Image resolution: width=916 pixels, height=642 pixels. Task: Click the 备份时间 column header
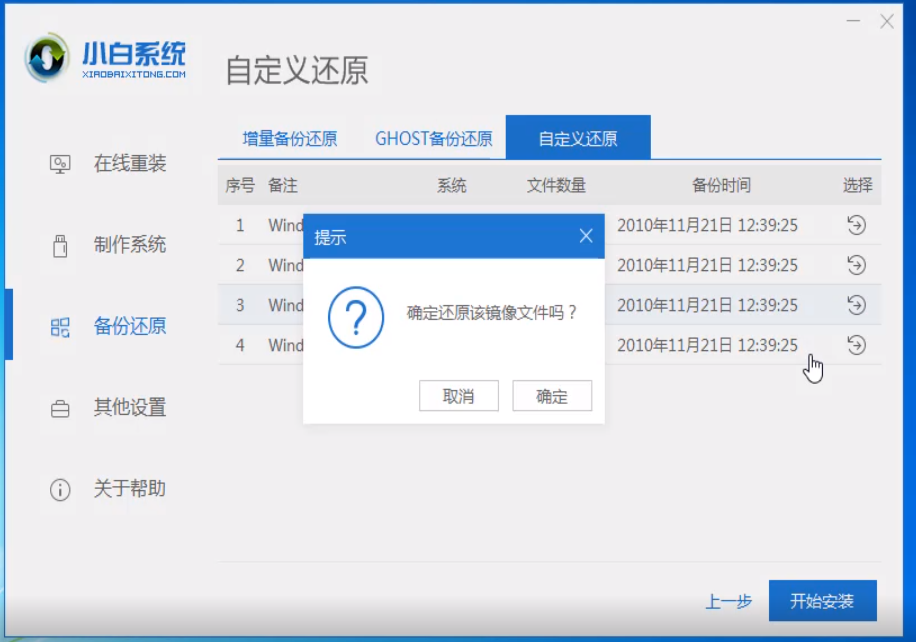720,185
